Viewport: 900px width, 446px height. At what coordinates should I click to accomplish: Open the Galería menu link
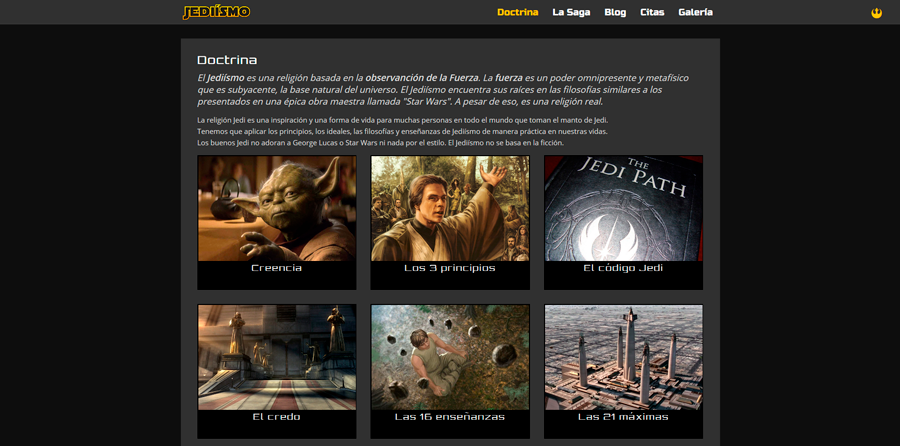click(x=695, y=12)
